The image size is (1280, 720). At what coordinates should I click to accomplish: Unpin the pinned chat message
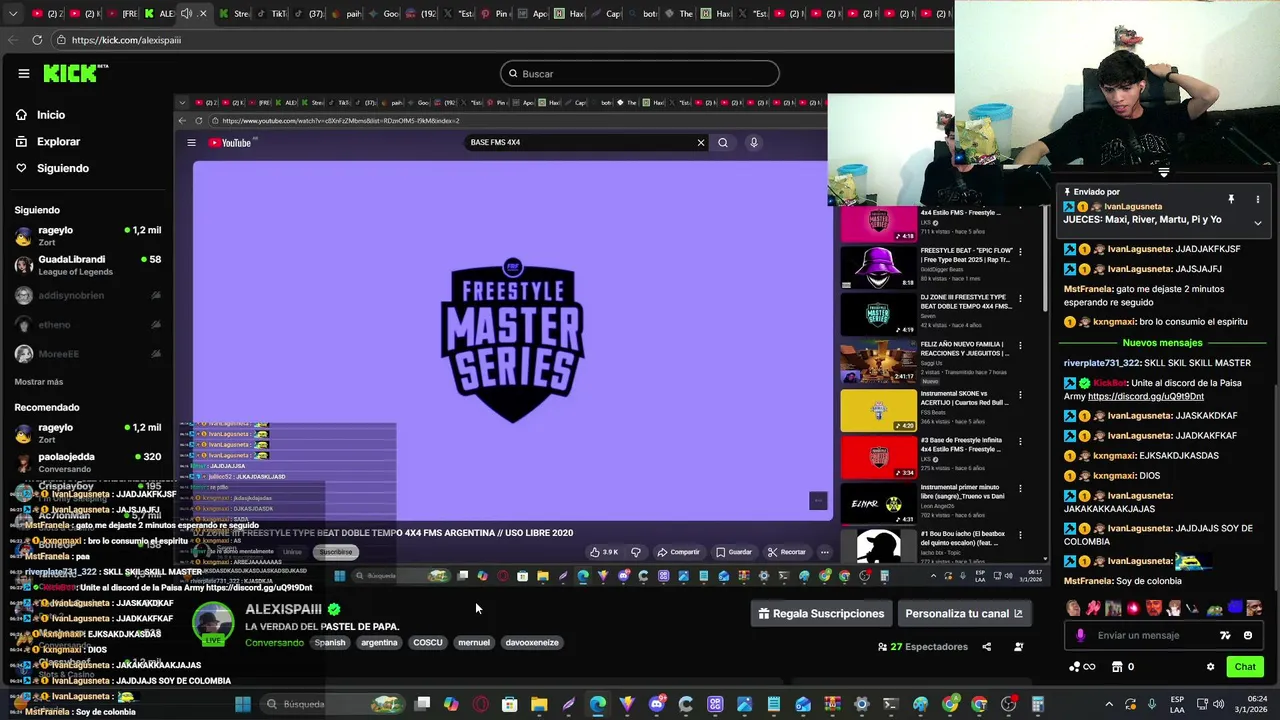click(x=1231, y=200)
